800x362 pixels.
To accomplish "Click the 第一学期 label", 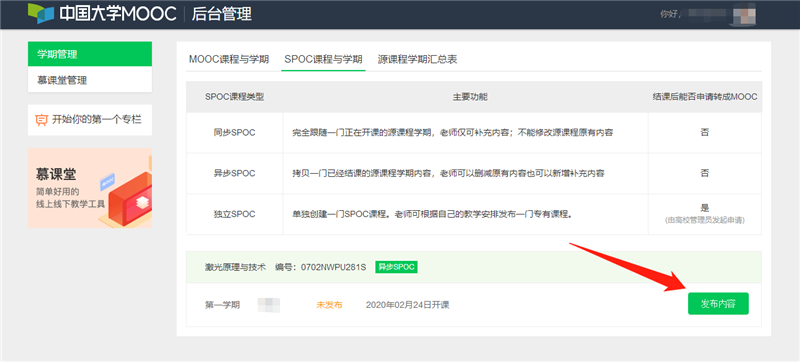I will pyautogui.click(x=222, y=305).
